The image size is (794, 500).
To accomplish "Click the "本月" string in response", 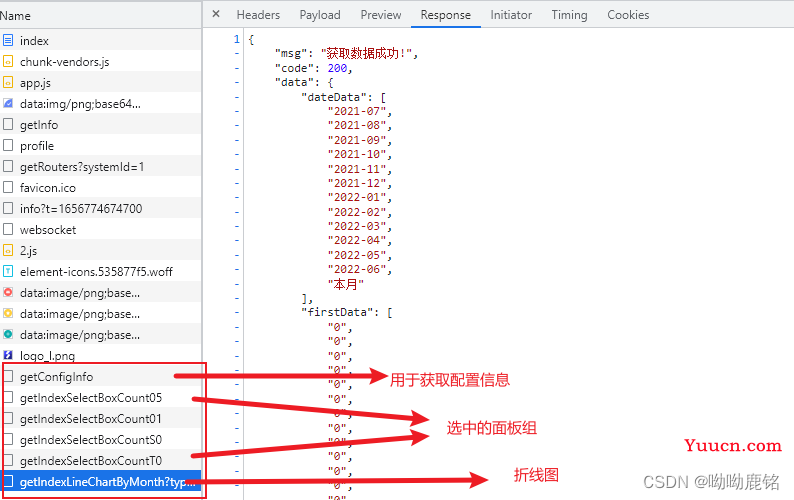I will tap(346, 284).
